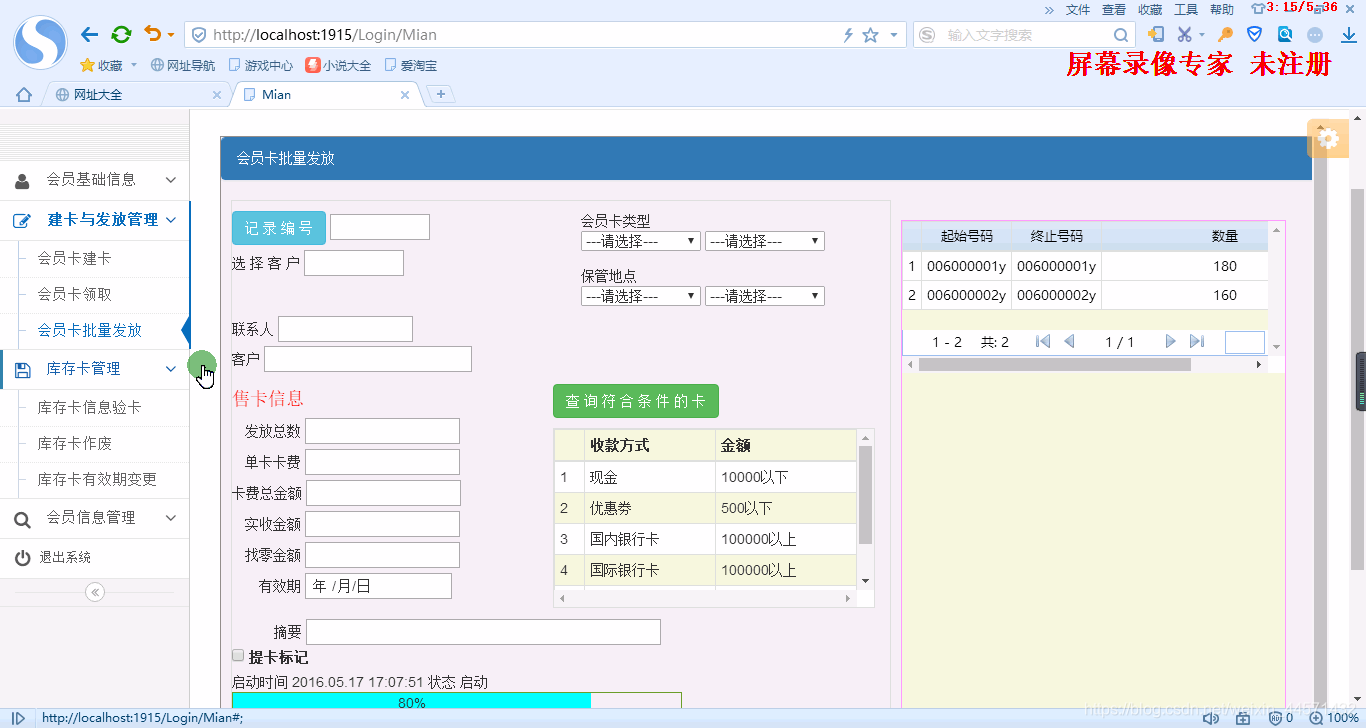Click the magnifier search icon in search box
The width and height of the screenshot is (1366, 728).
point(1122,35)
